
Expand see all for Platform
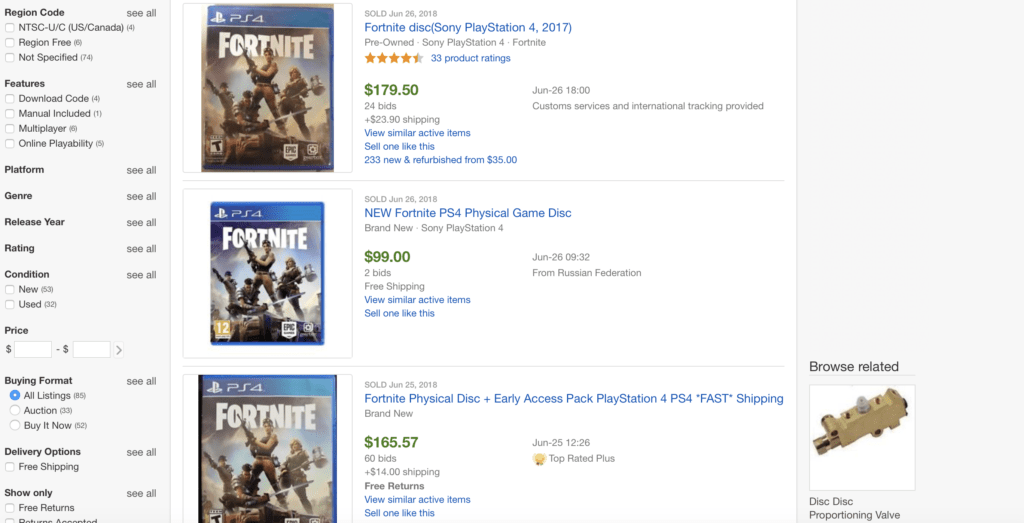point(142,170)
